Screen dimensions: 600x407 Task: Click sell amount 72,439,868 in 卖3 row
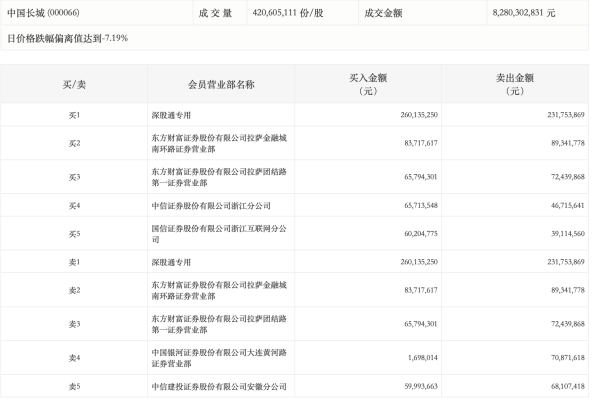point(568,324)
